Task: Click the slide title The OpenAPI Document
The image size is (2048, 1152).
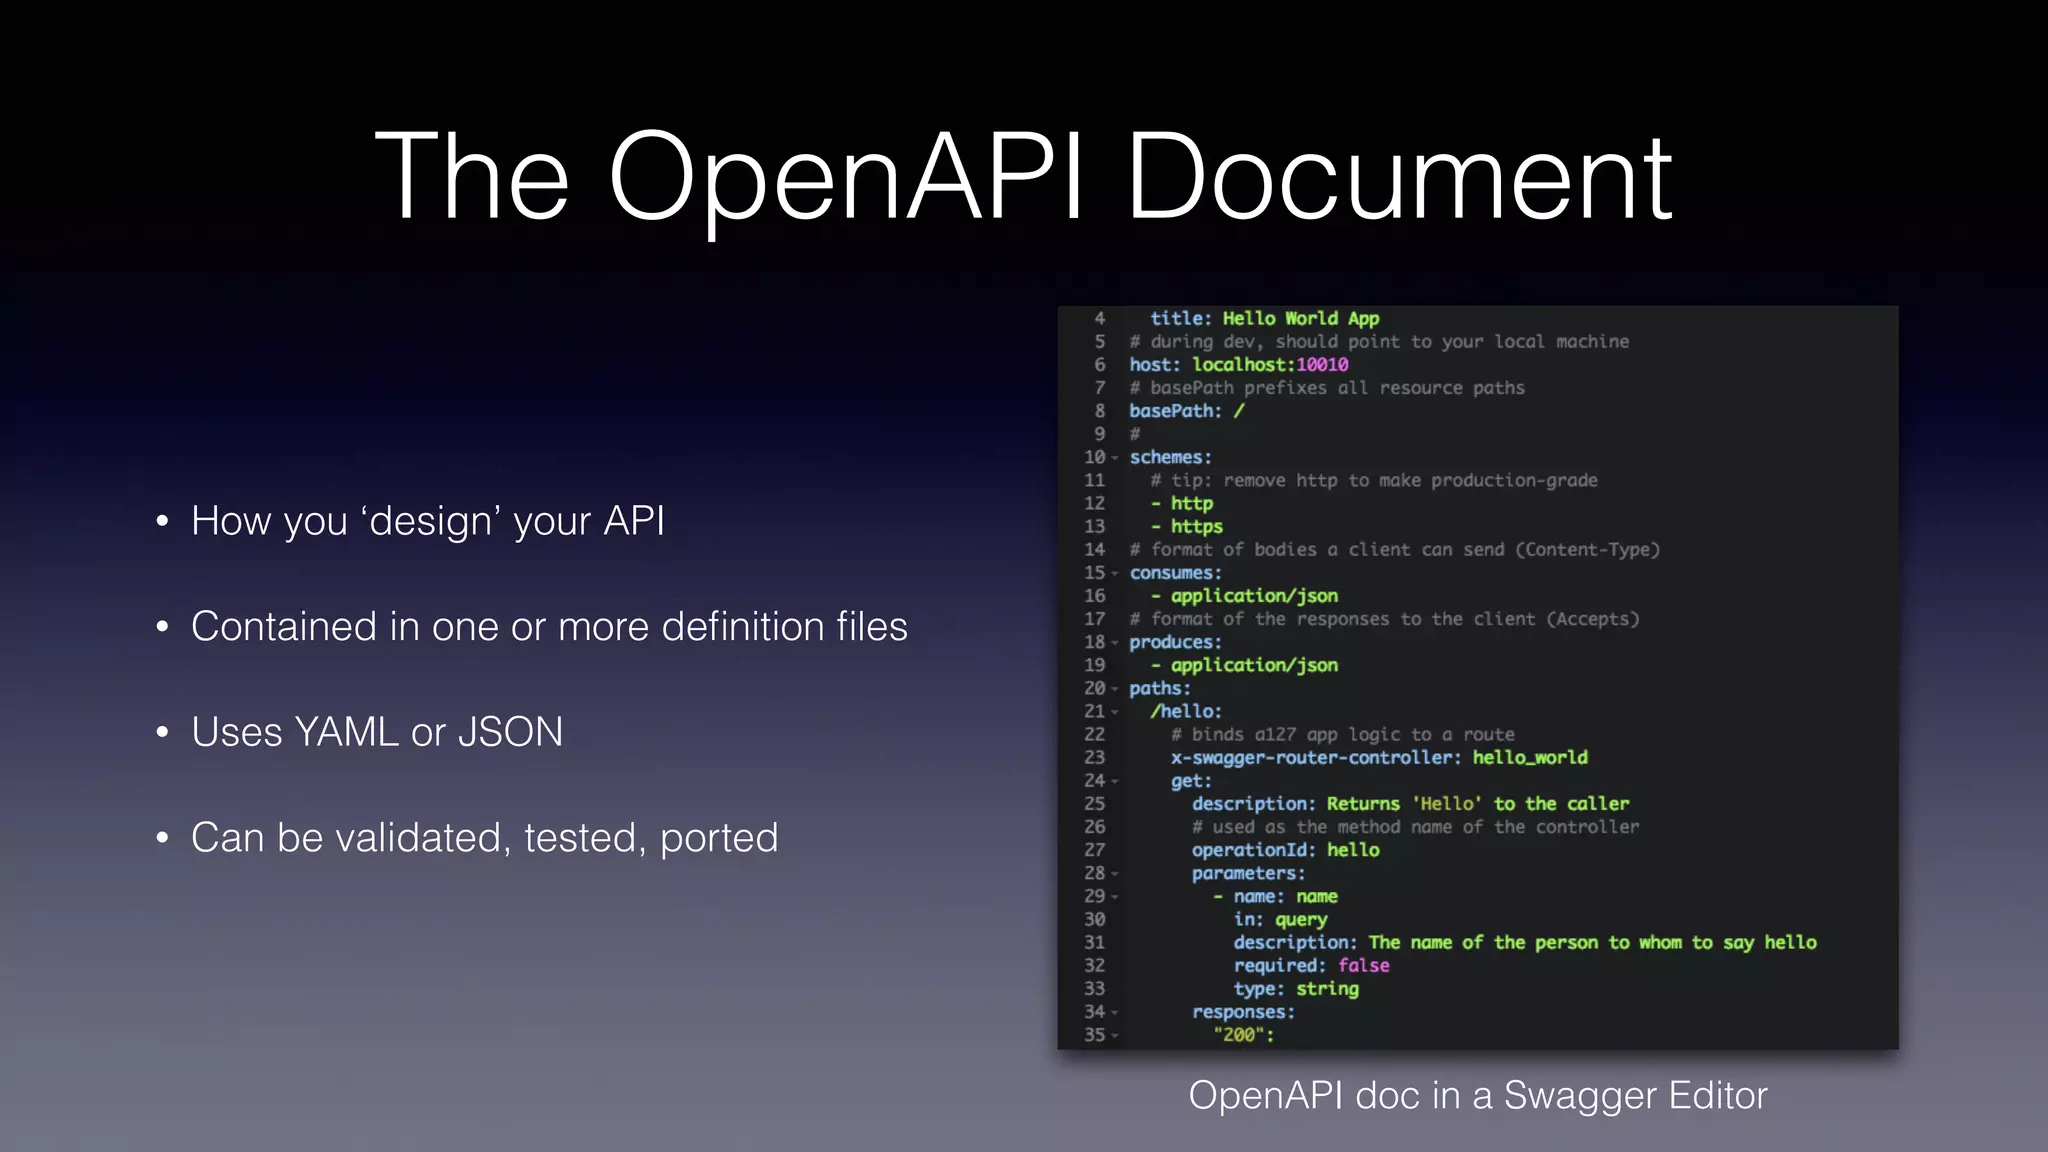Action: [x=1023, y=176]
